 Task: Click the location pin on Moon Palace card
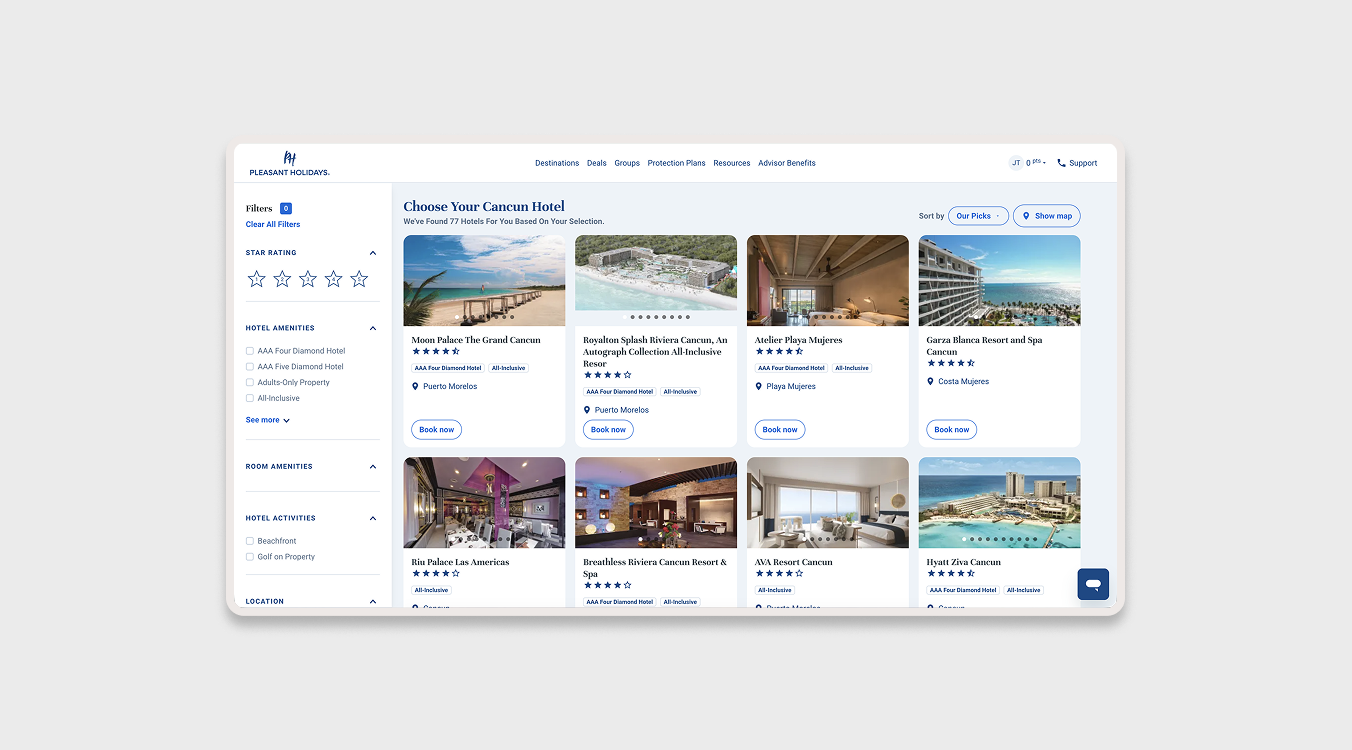point(415,386)
